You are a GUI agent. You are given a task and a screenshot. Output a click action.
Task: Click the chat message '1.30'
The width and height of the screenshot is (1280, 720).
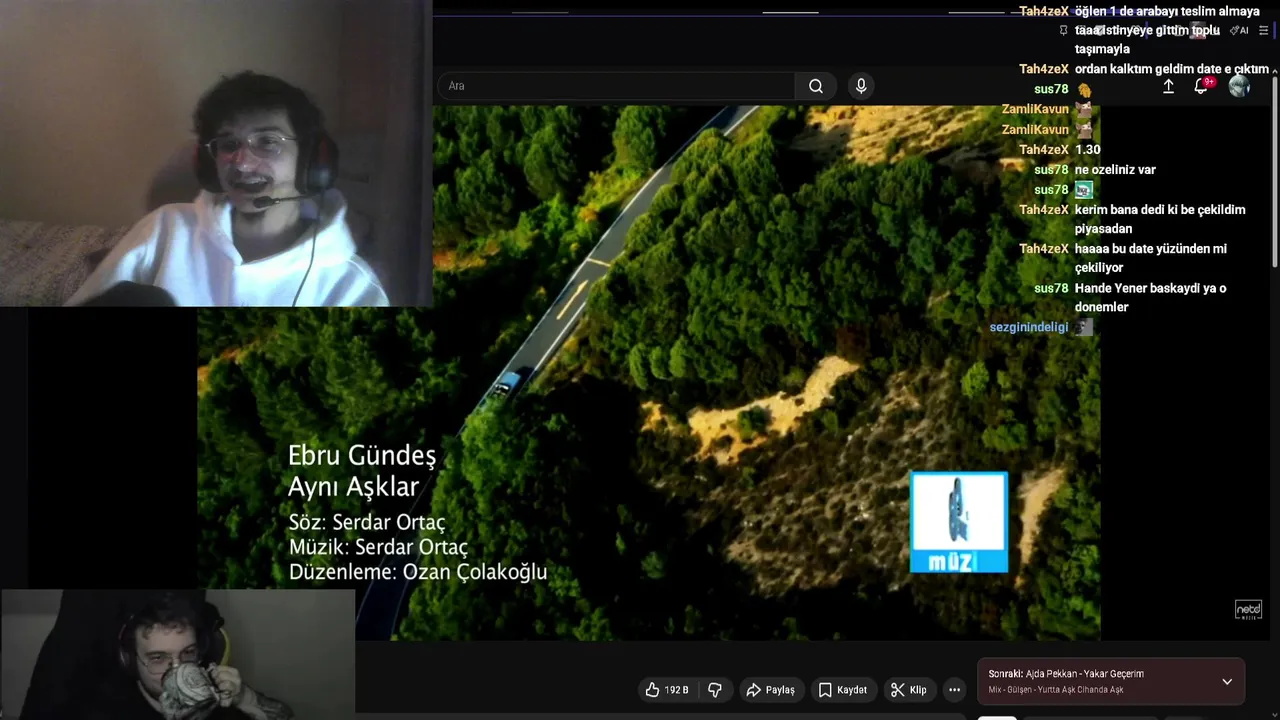click(1088, 150)
